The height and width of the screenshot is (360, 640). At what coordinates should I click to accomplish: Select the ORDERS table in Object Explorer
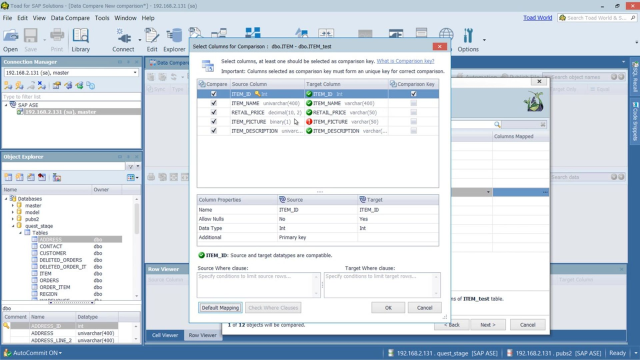(49, 280)
